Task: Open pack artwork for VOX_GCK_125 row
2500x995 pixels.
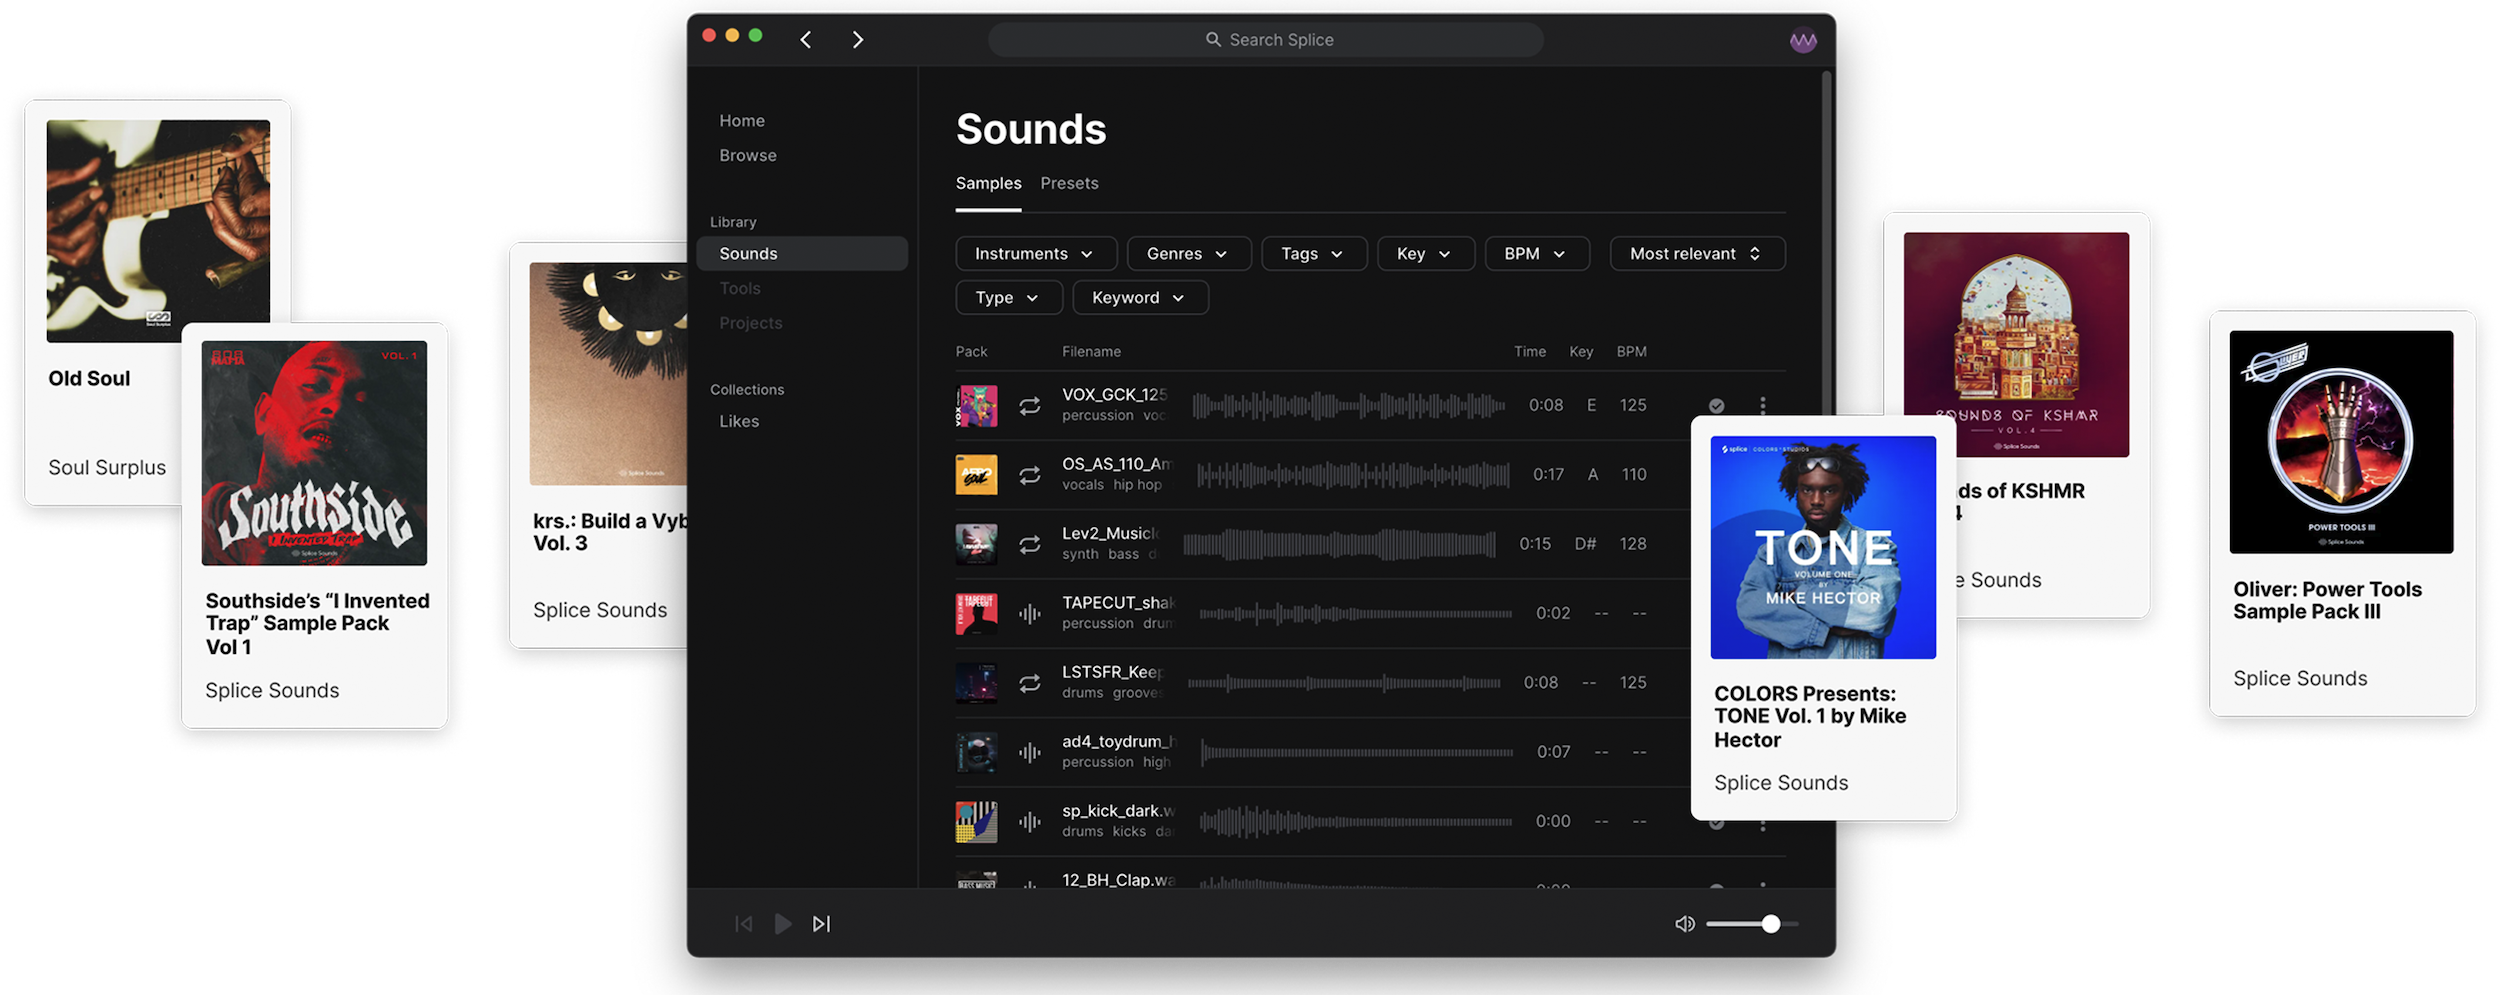Action: [x=976, y=406]
